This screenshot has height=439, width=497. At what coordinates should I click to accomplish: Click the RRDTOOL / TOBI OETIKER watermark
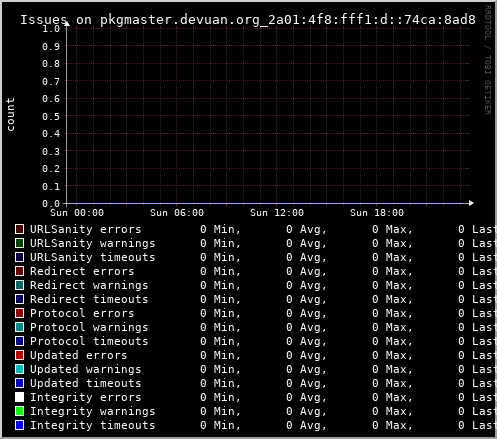click(487, 60)
